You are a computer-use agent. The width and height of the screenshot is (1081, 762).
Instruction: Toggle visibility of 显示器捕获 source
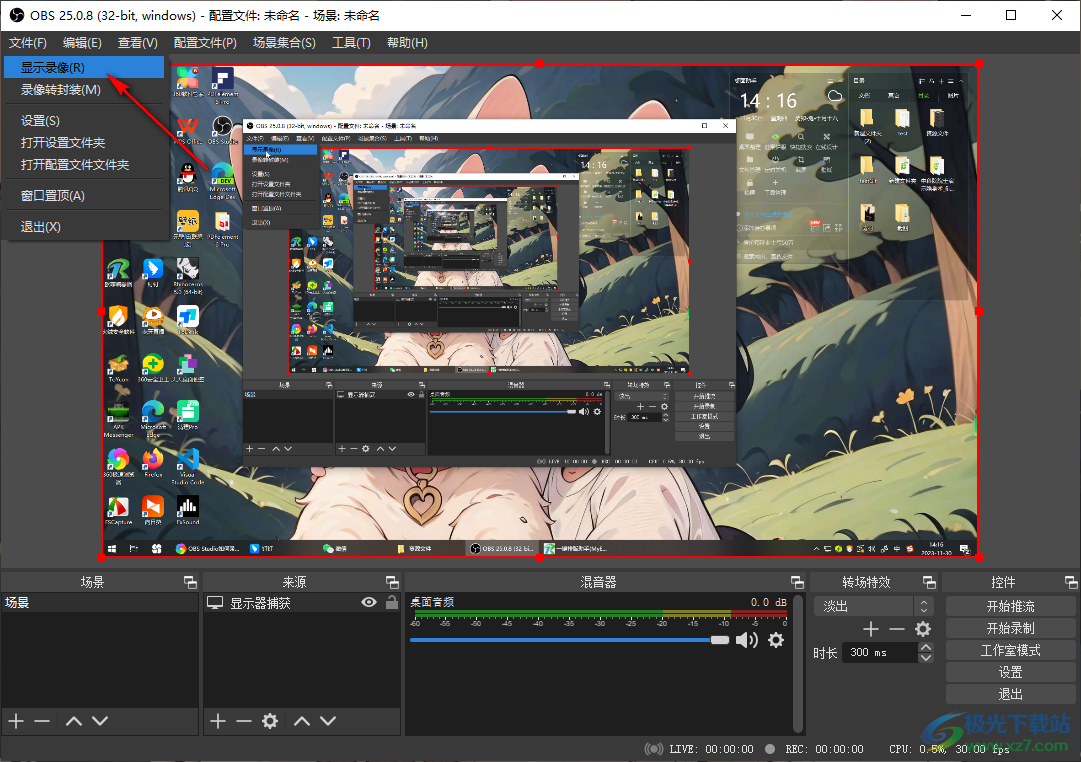click(x=369, y=603)
